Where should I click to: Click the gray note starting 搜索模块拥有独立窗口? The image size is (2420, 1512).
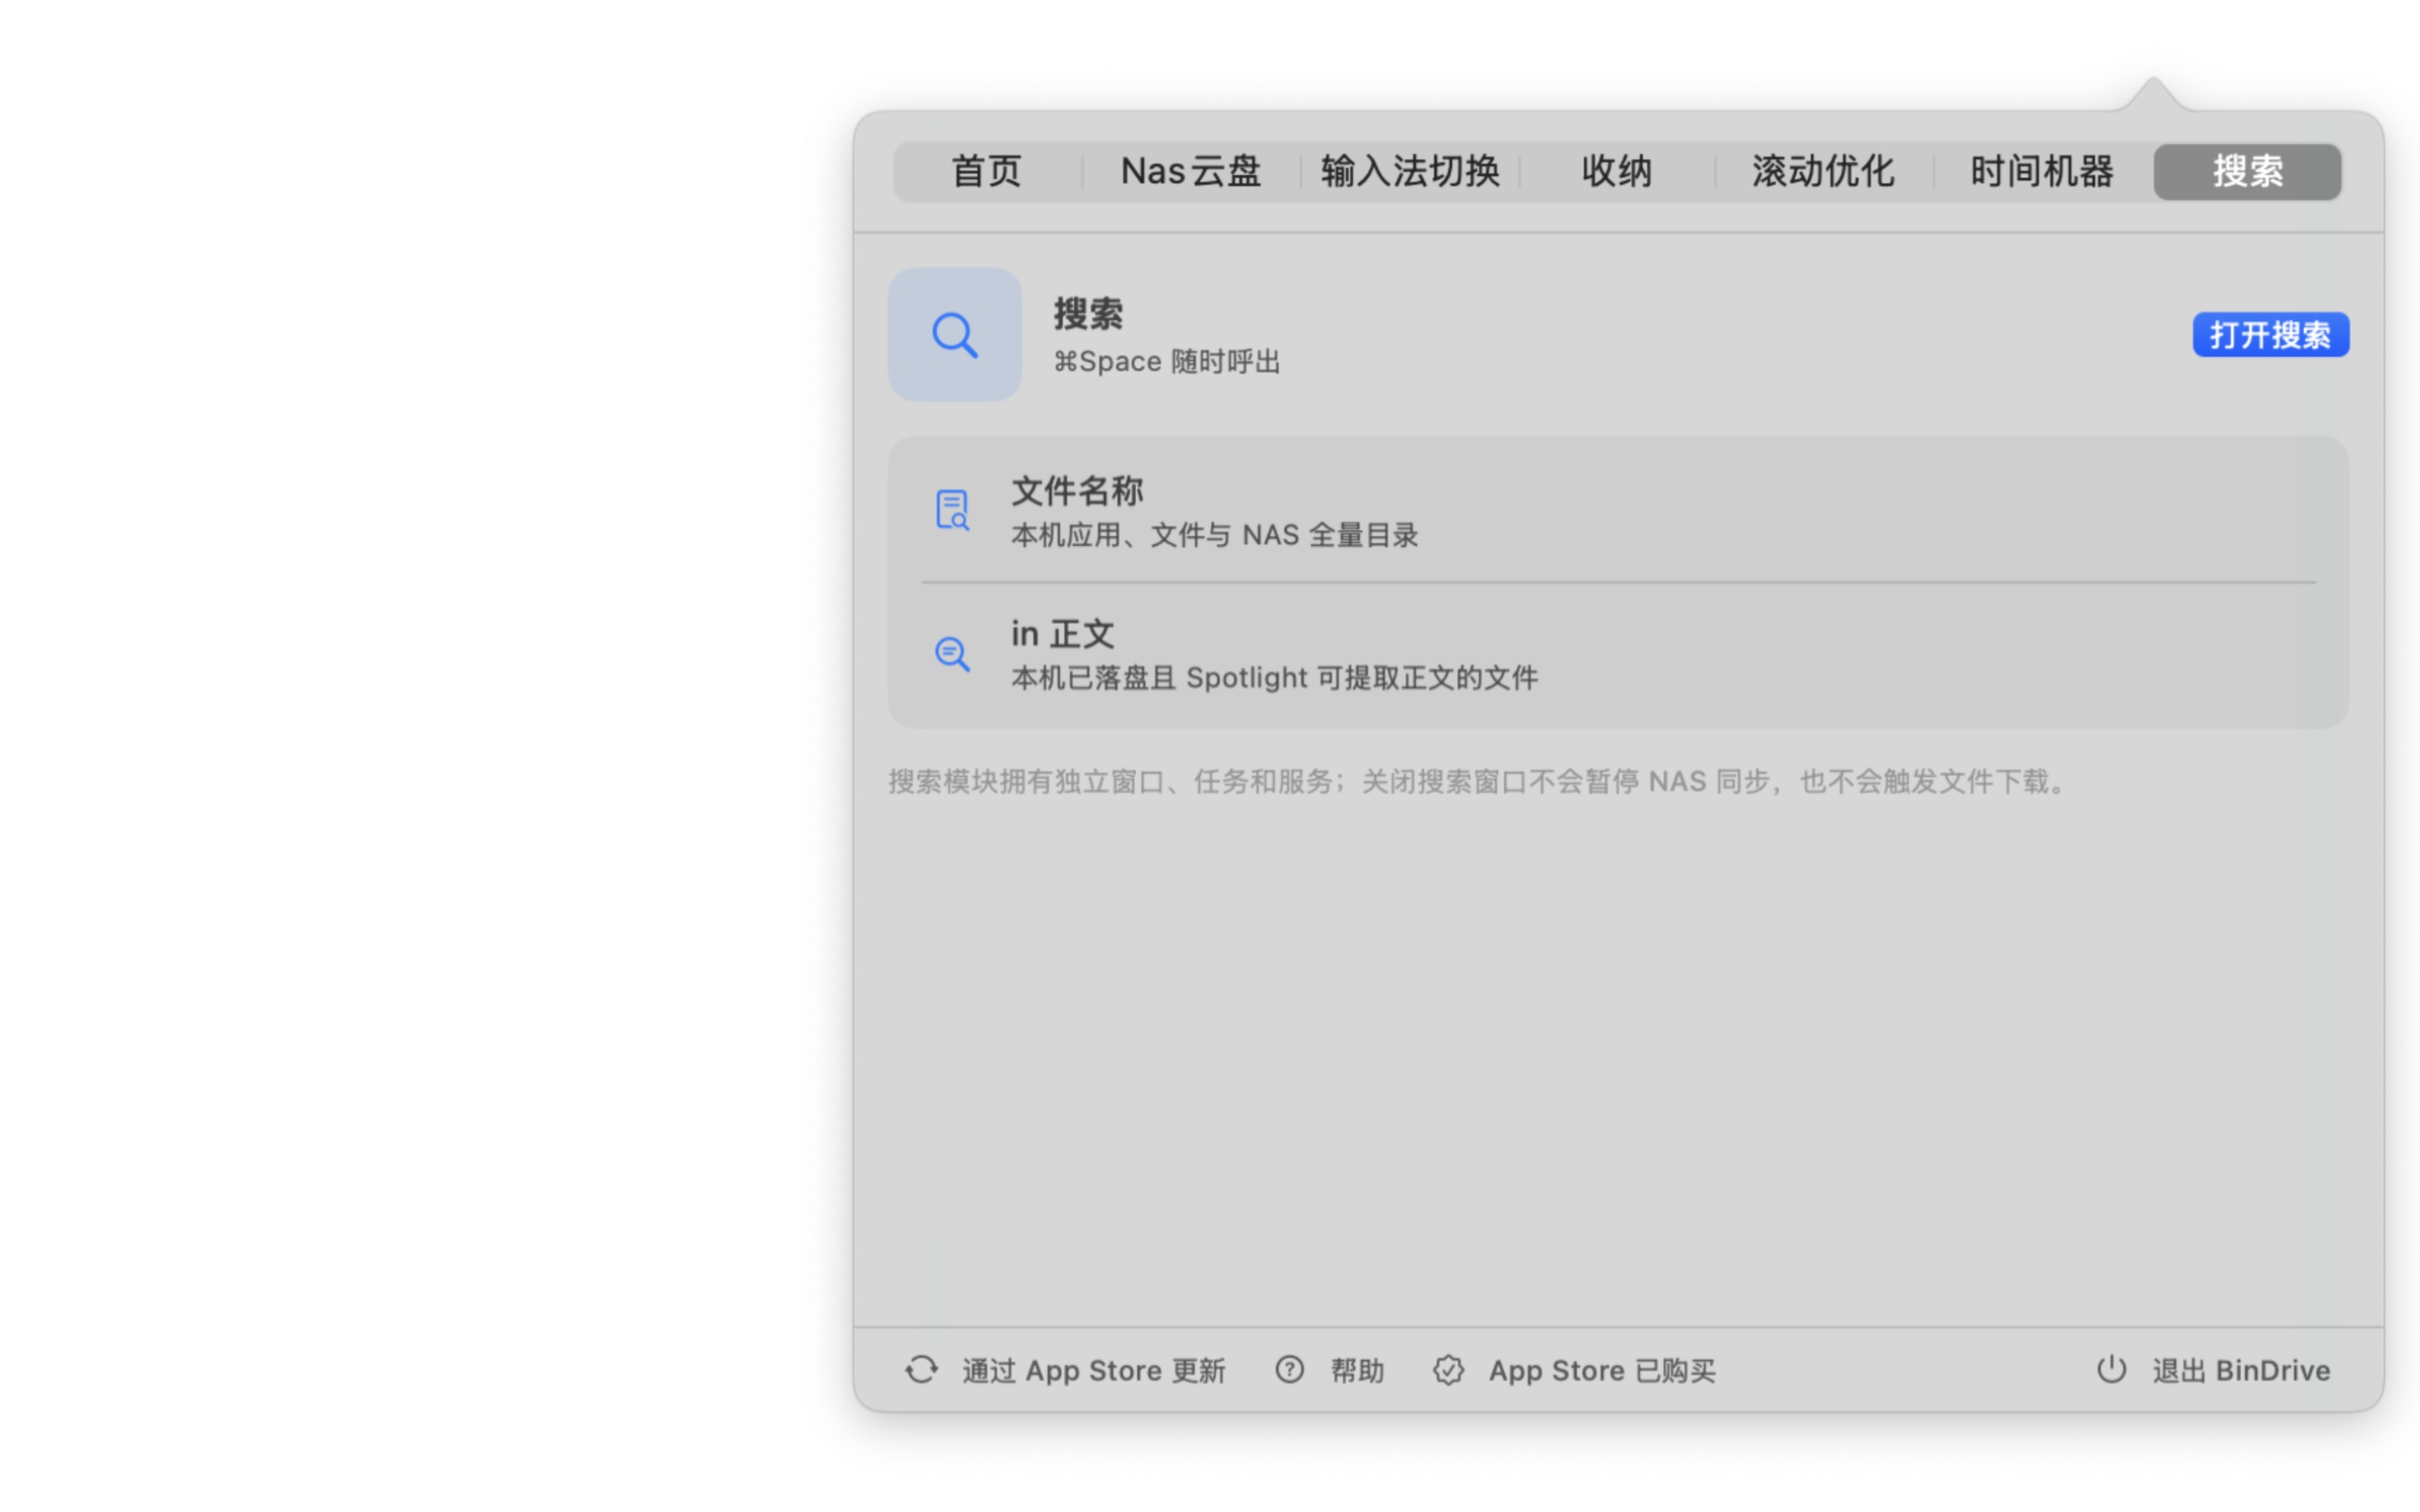click(1479, 781)
